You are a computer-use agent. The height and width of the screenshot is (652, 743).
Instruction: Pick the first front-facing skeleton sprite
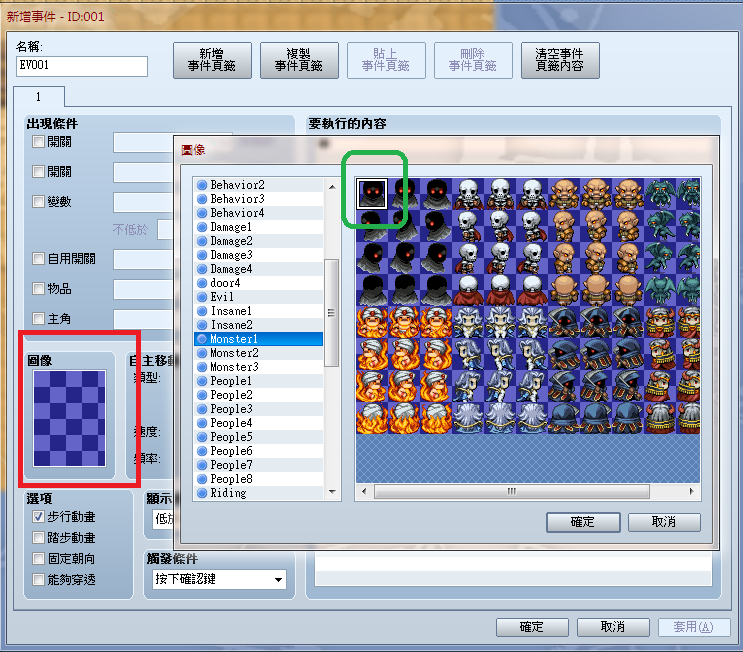tap(468, 194)
